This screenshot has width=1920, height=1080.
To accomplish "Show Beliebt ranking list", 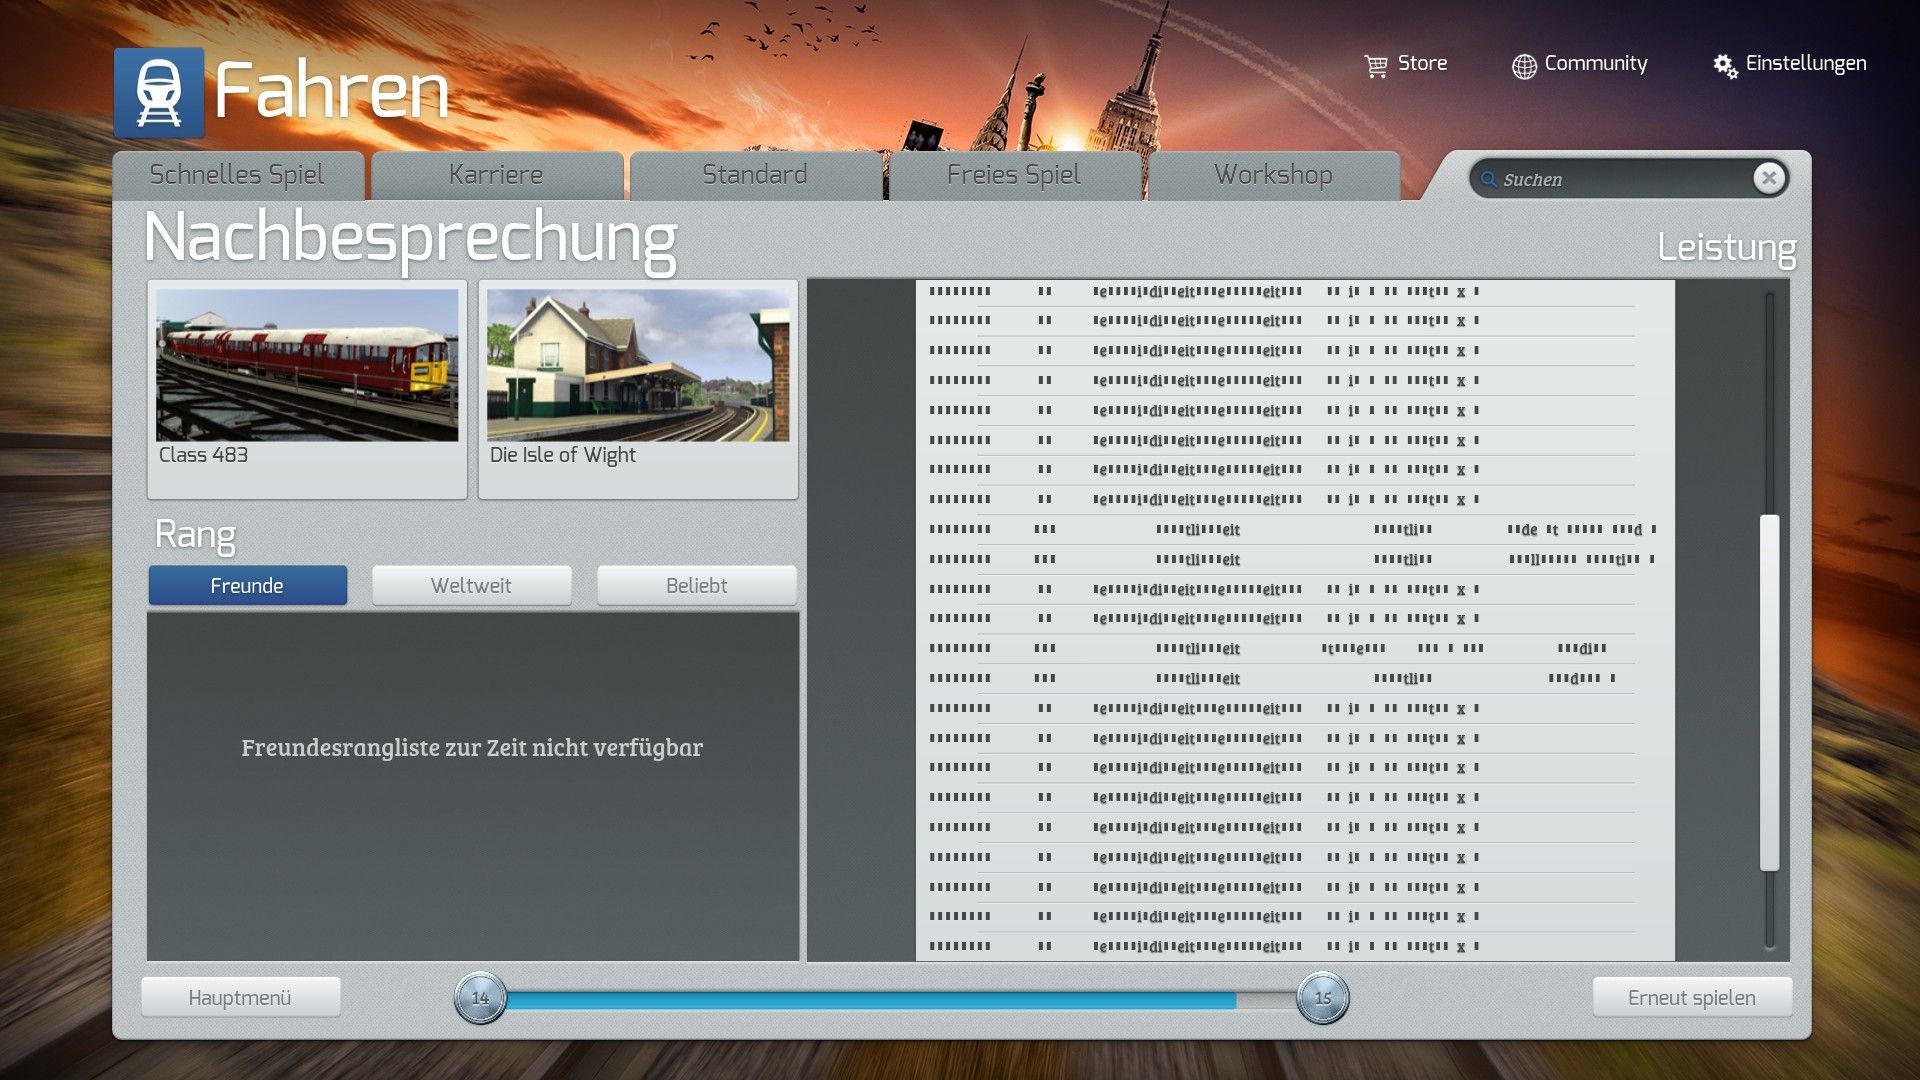I will tap(696, 586).
